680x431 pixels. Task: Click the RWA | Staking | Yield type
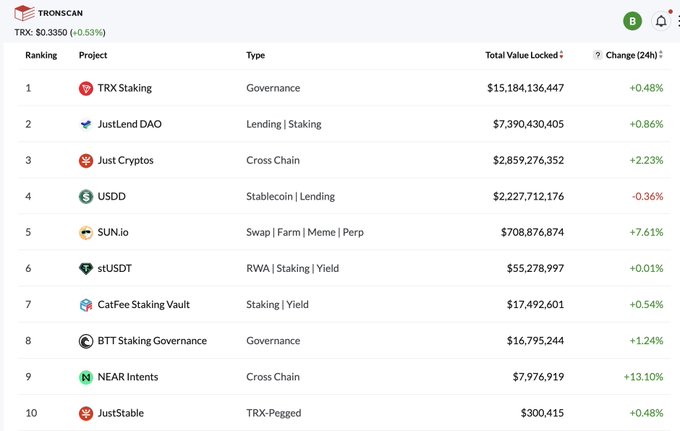(293, 268)
